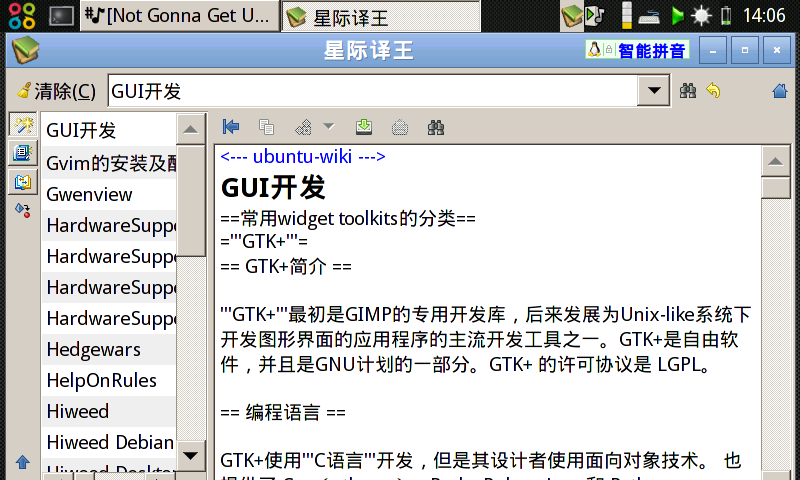Click the green download-arrow save icon

364,127
